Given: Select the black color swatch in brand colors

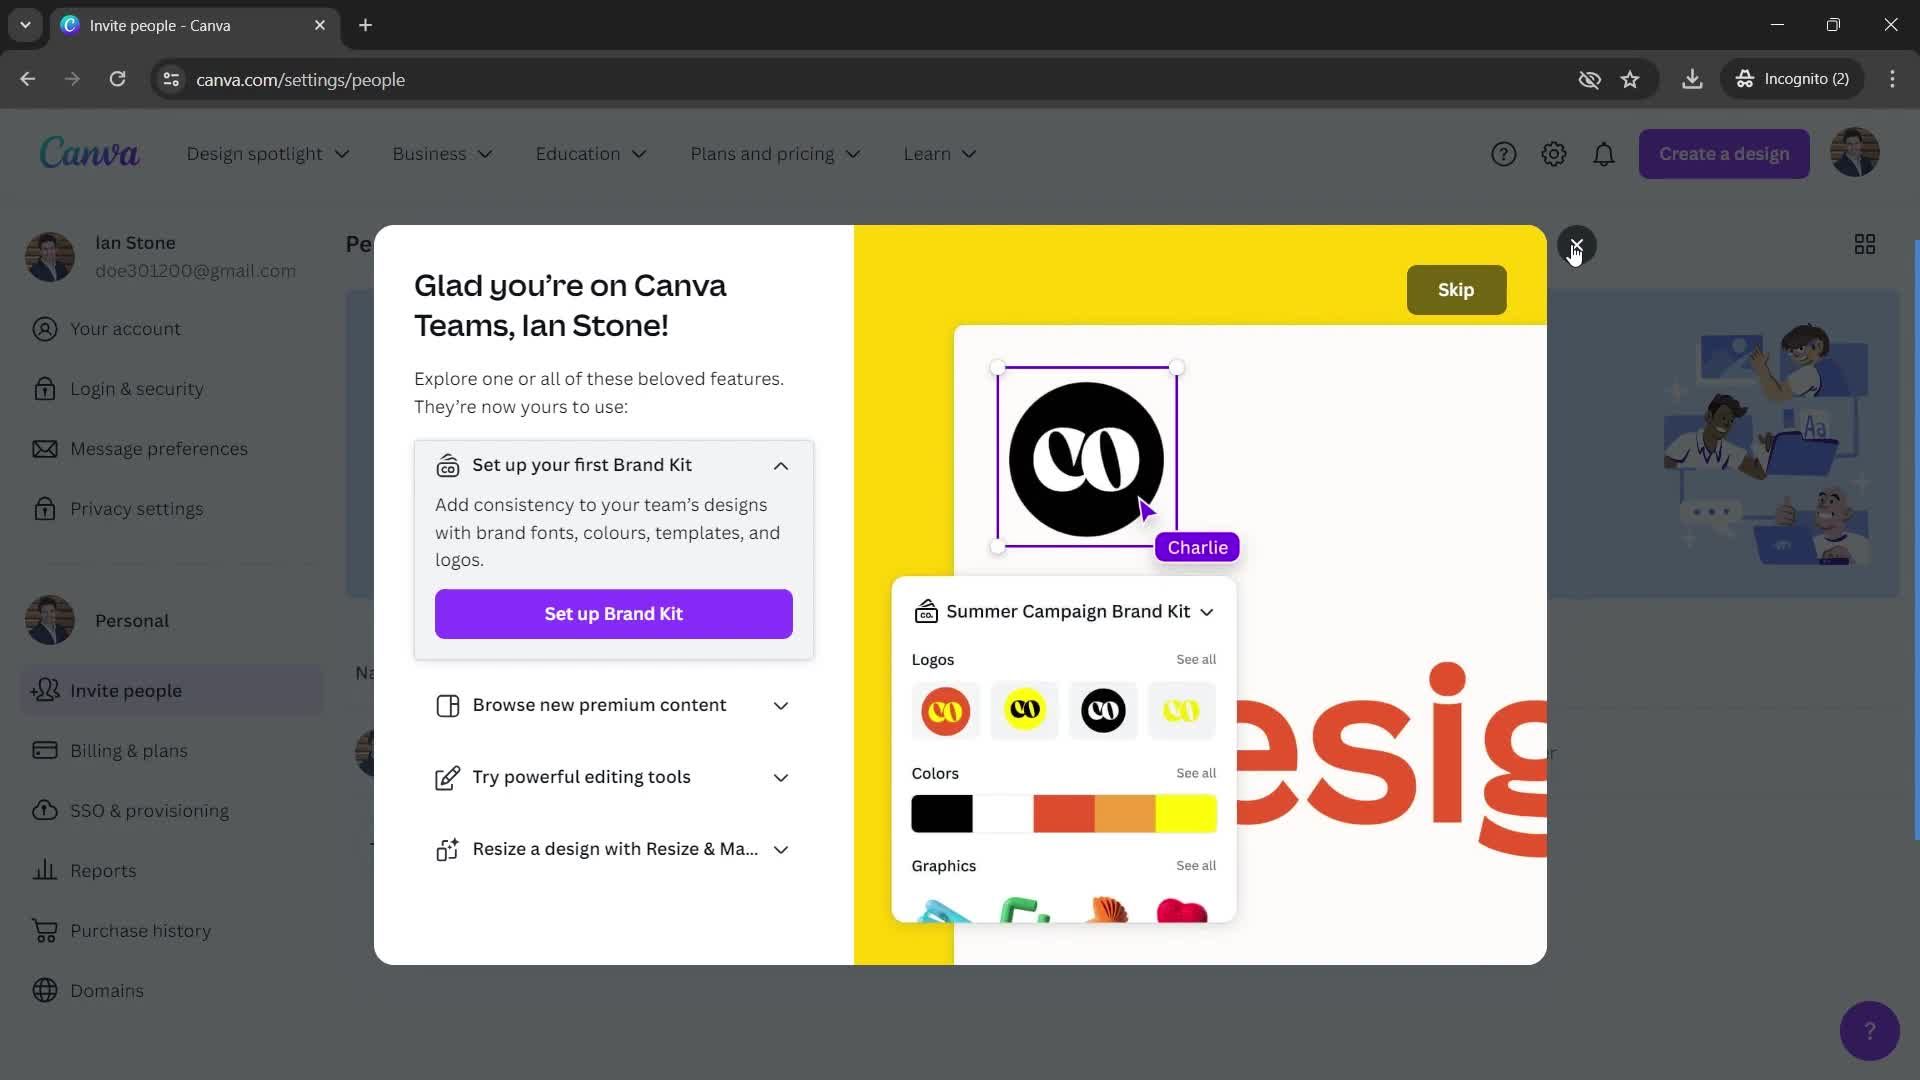Looking at the screenshot, I should pos(942,814).
